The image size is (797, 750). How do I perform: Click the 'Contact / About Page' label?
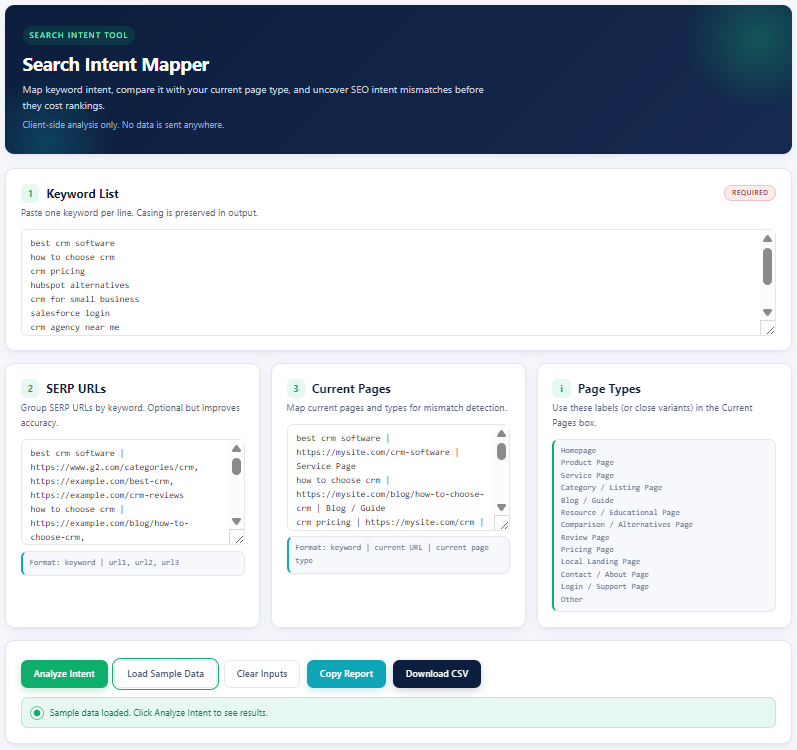tap(605, 575)
